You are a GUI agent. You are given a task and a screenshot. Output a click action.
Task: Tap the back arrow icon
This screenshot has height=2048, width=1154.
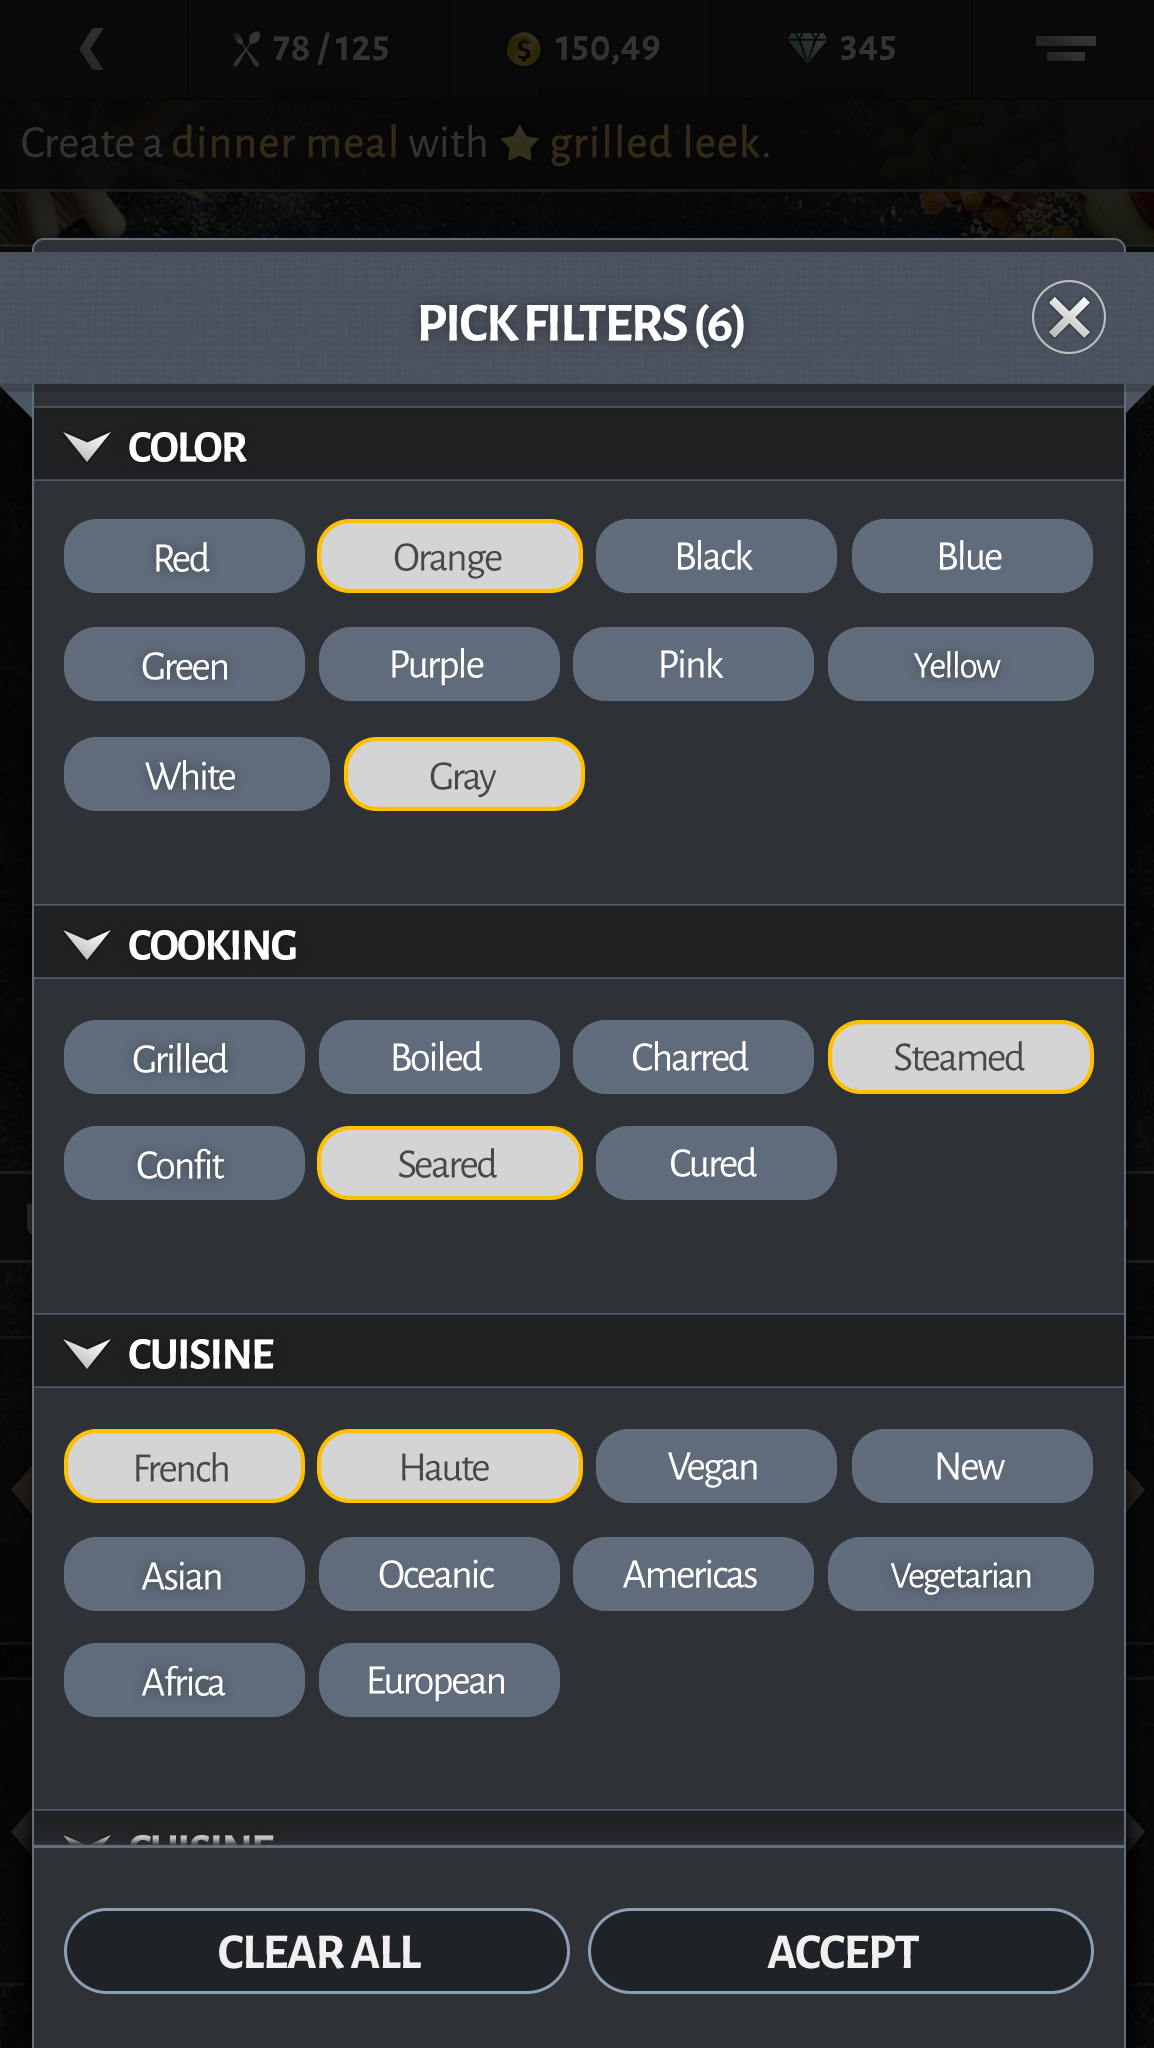click(x=92, y=48)
